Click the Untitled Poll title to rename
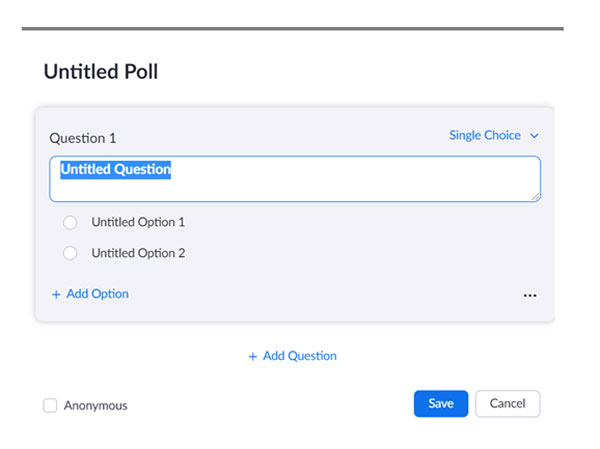This screenshot has width=600, height=449. [x=101, y=72]
